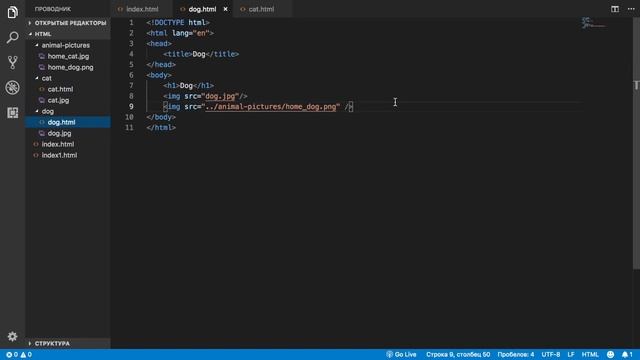Click line number 7 in the gutter
This screenshot has width=640, height=360.
131,85
